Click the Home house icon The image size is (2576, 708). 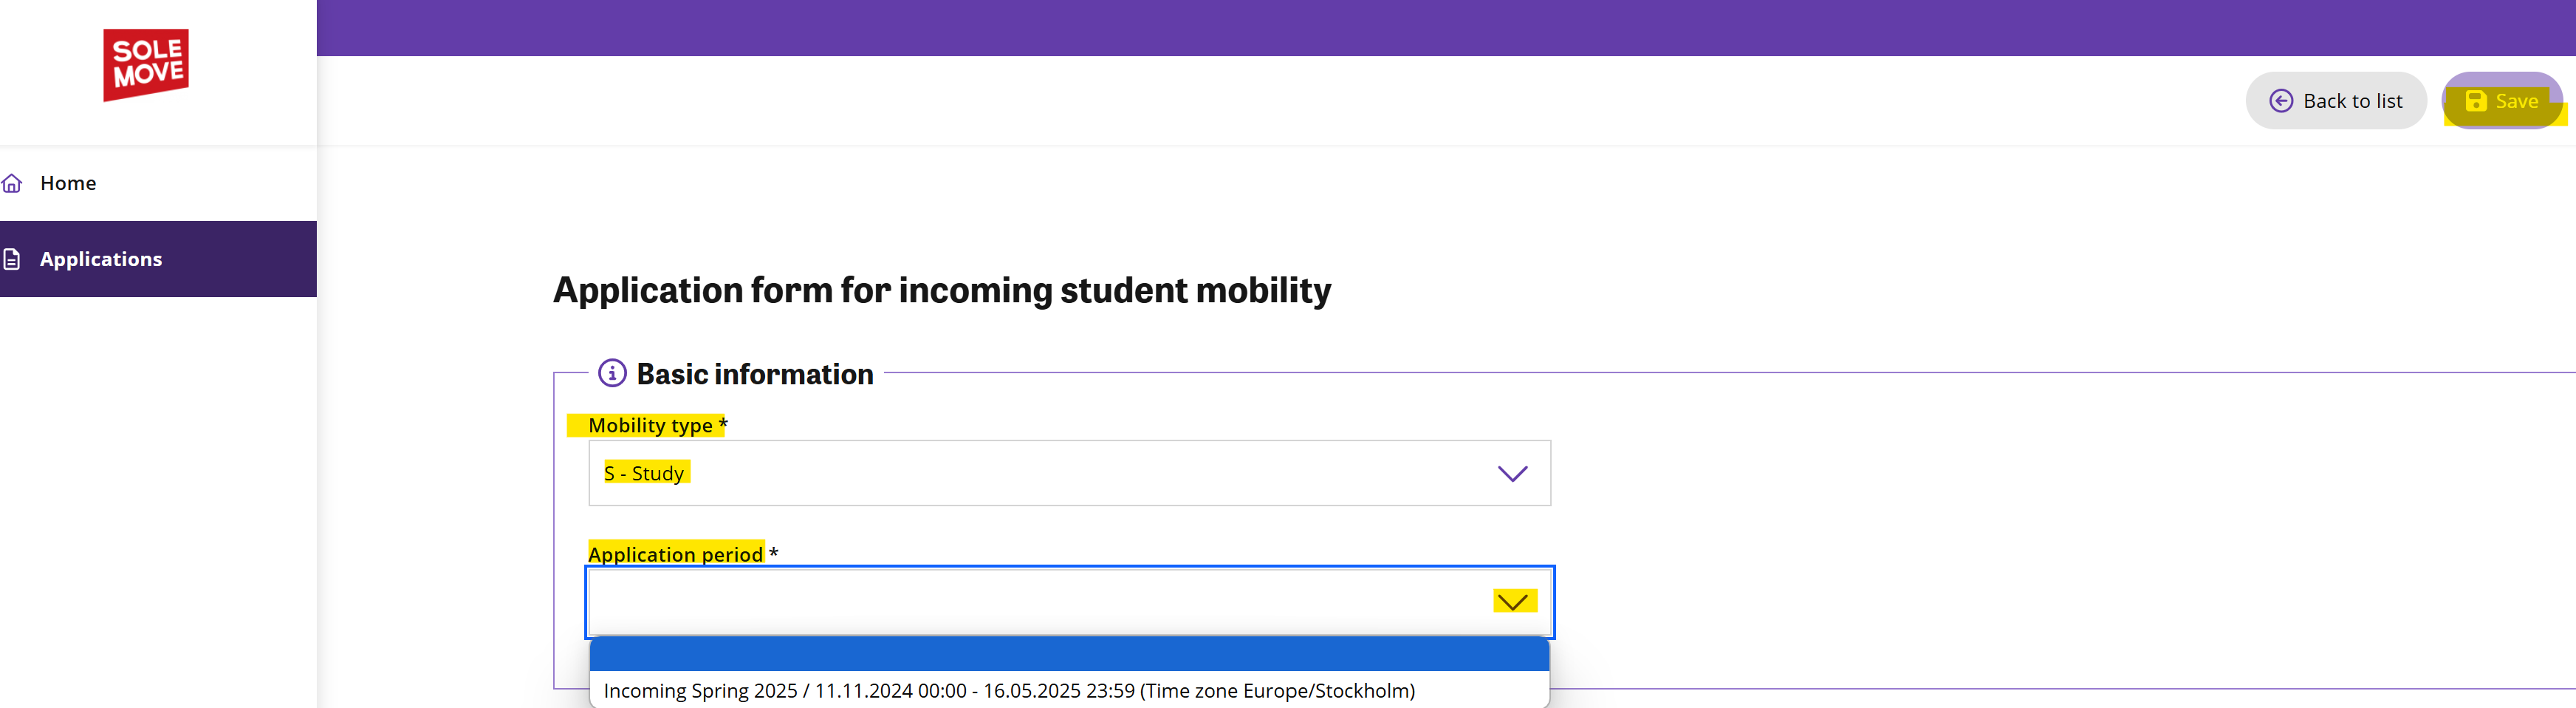click(12, 183)
